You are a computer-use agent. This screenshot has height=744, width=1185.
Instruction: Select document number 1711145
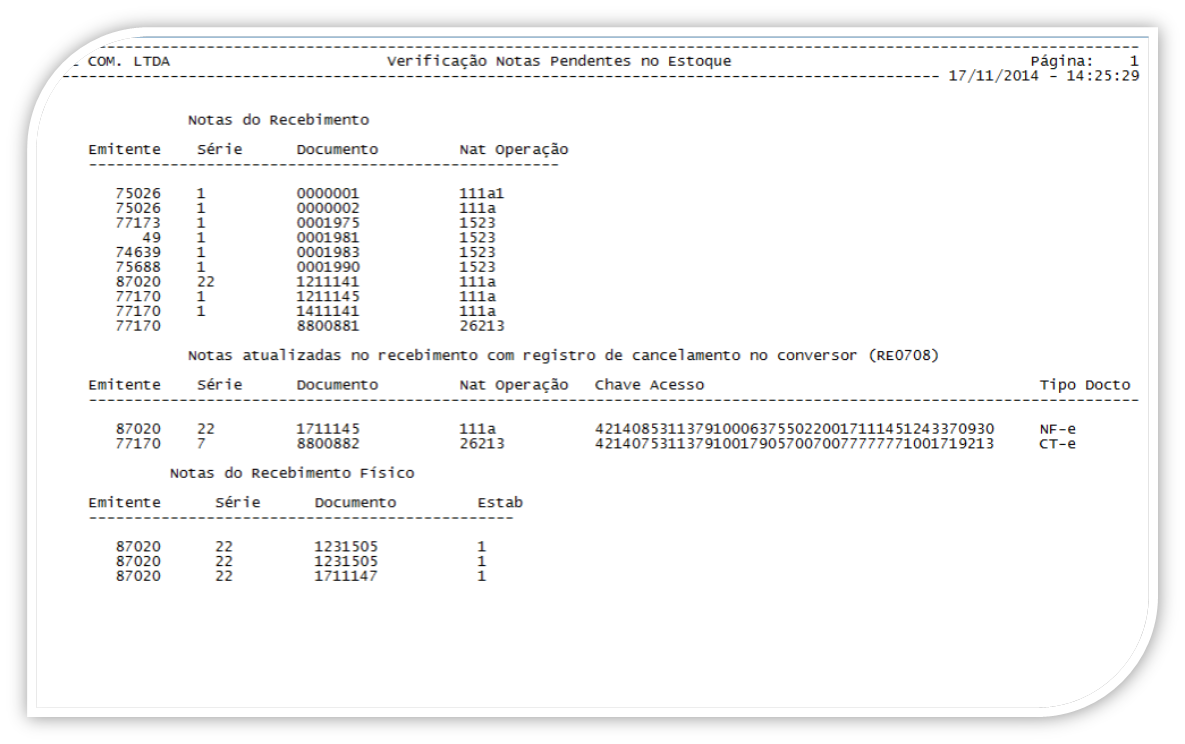click(328, 429)
